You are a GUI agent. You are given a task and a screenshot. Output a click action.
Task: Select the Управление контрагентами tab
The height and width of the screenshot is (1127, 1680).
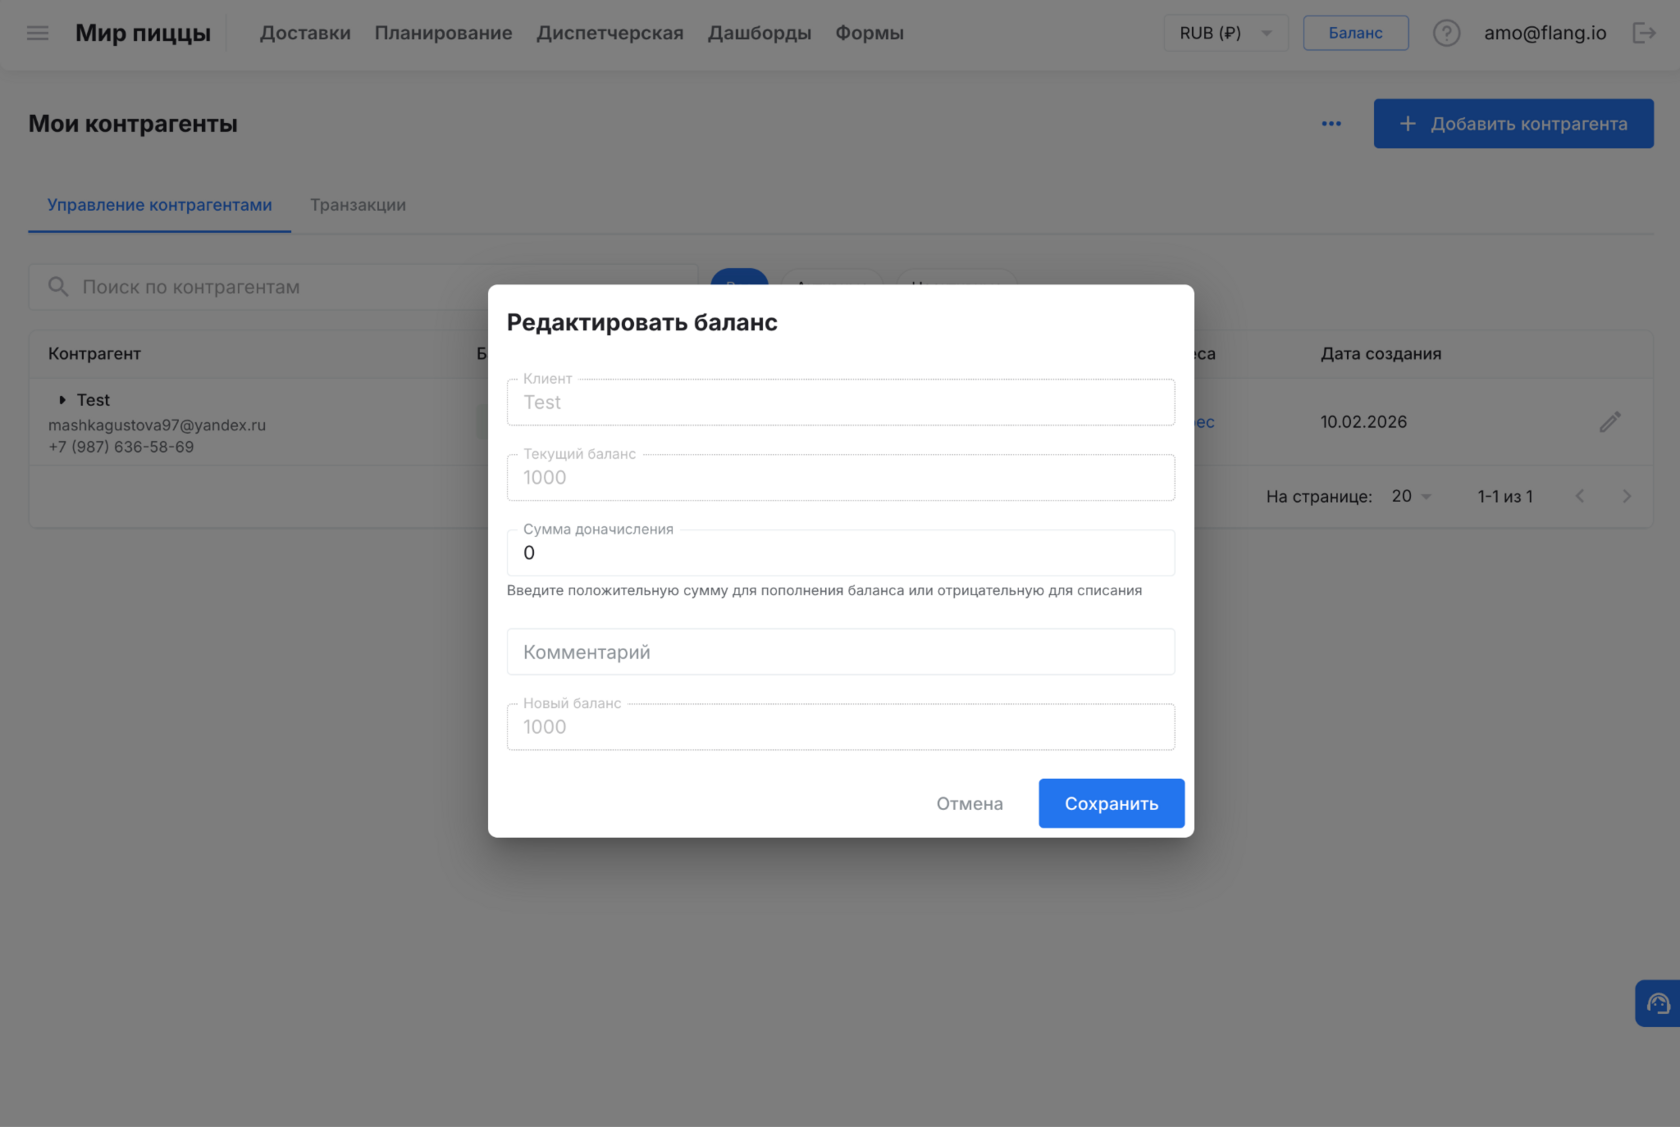(x=160, y=205)
